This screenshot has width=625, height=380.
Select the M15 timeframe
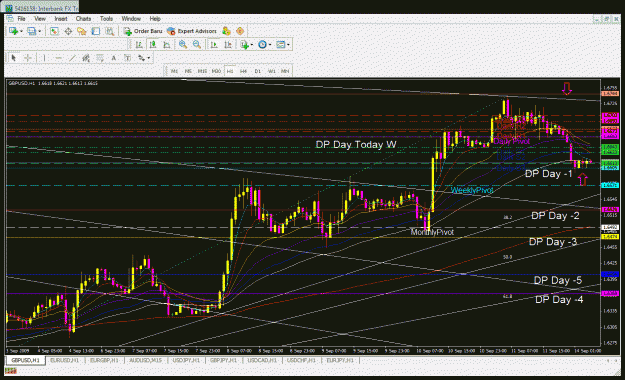click(202, 71)
